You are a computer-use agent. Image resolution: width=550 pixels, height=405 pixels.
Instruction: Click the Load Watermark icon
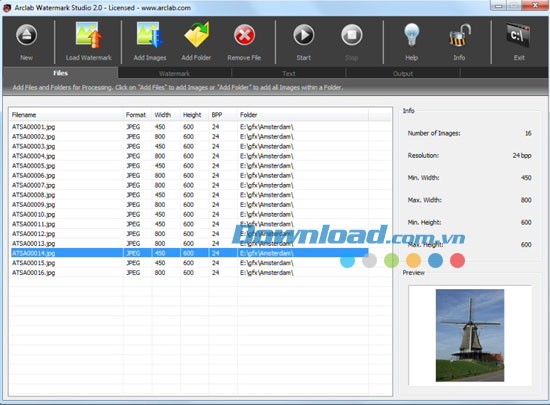click(89, 35)
